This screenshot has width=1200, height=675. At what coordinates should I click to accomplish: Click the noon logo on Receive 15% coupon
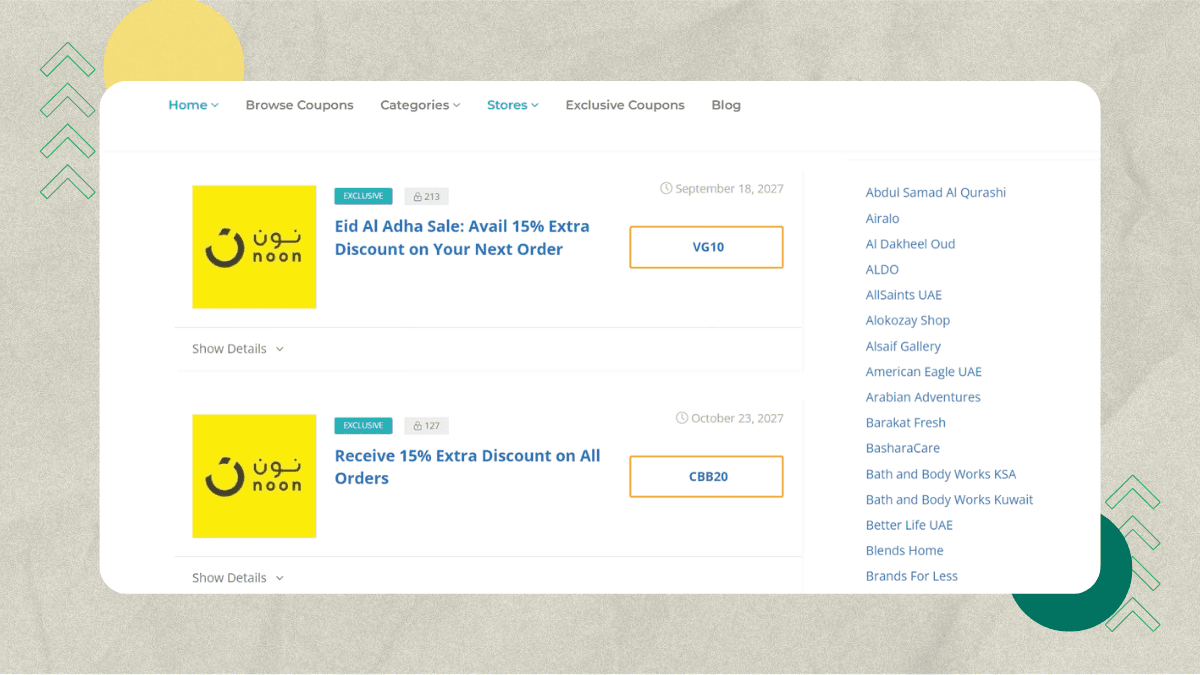click(x=254, y=476)
